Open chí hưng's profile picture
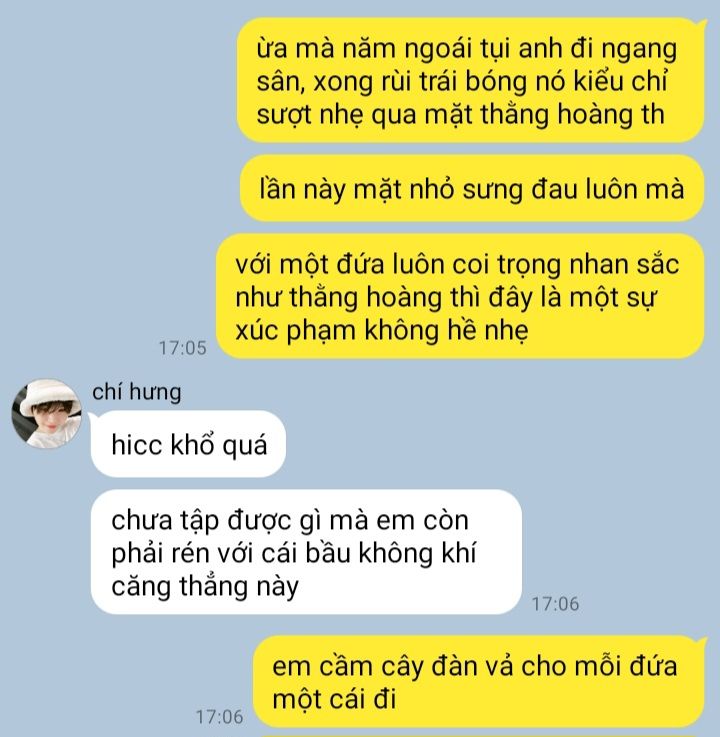 pos(47,414)
